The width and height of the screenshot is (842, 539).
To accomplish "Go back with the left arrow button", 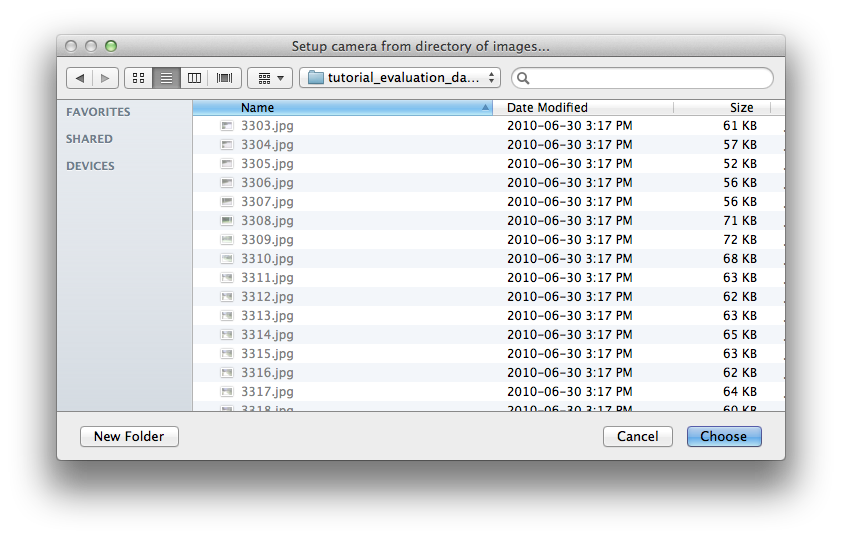I will [x=79, y=78].
